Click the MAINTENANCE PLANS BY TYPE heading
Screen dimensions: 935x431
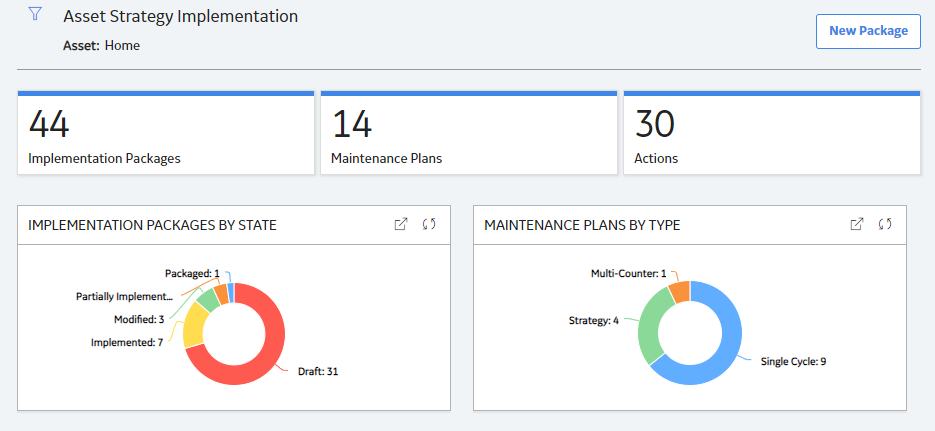[582, 225]
